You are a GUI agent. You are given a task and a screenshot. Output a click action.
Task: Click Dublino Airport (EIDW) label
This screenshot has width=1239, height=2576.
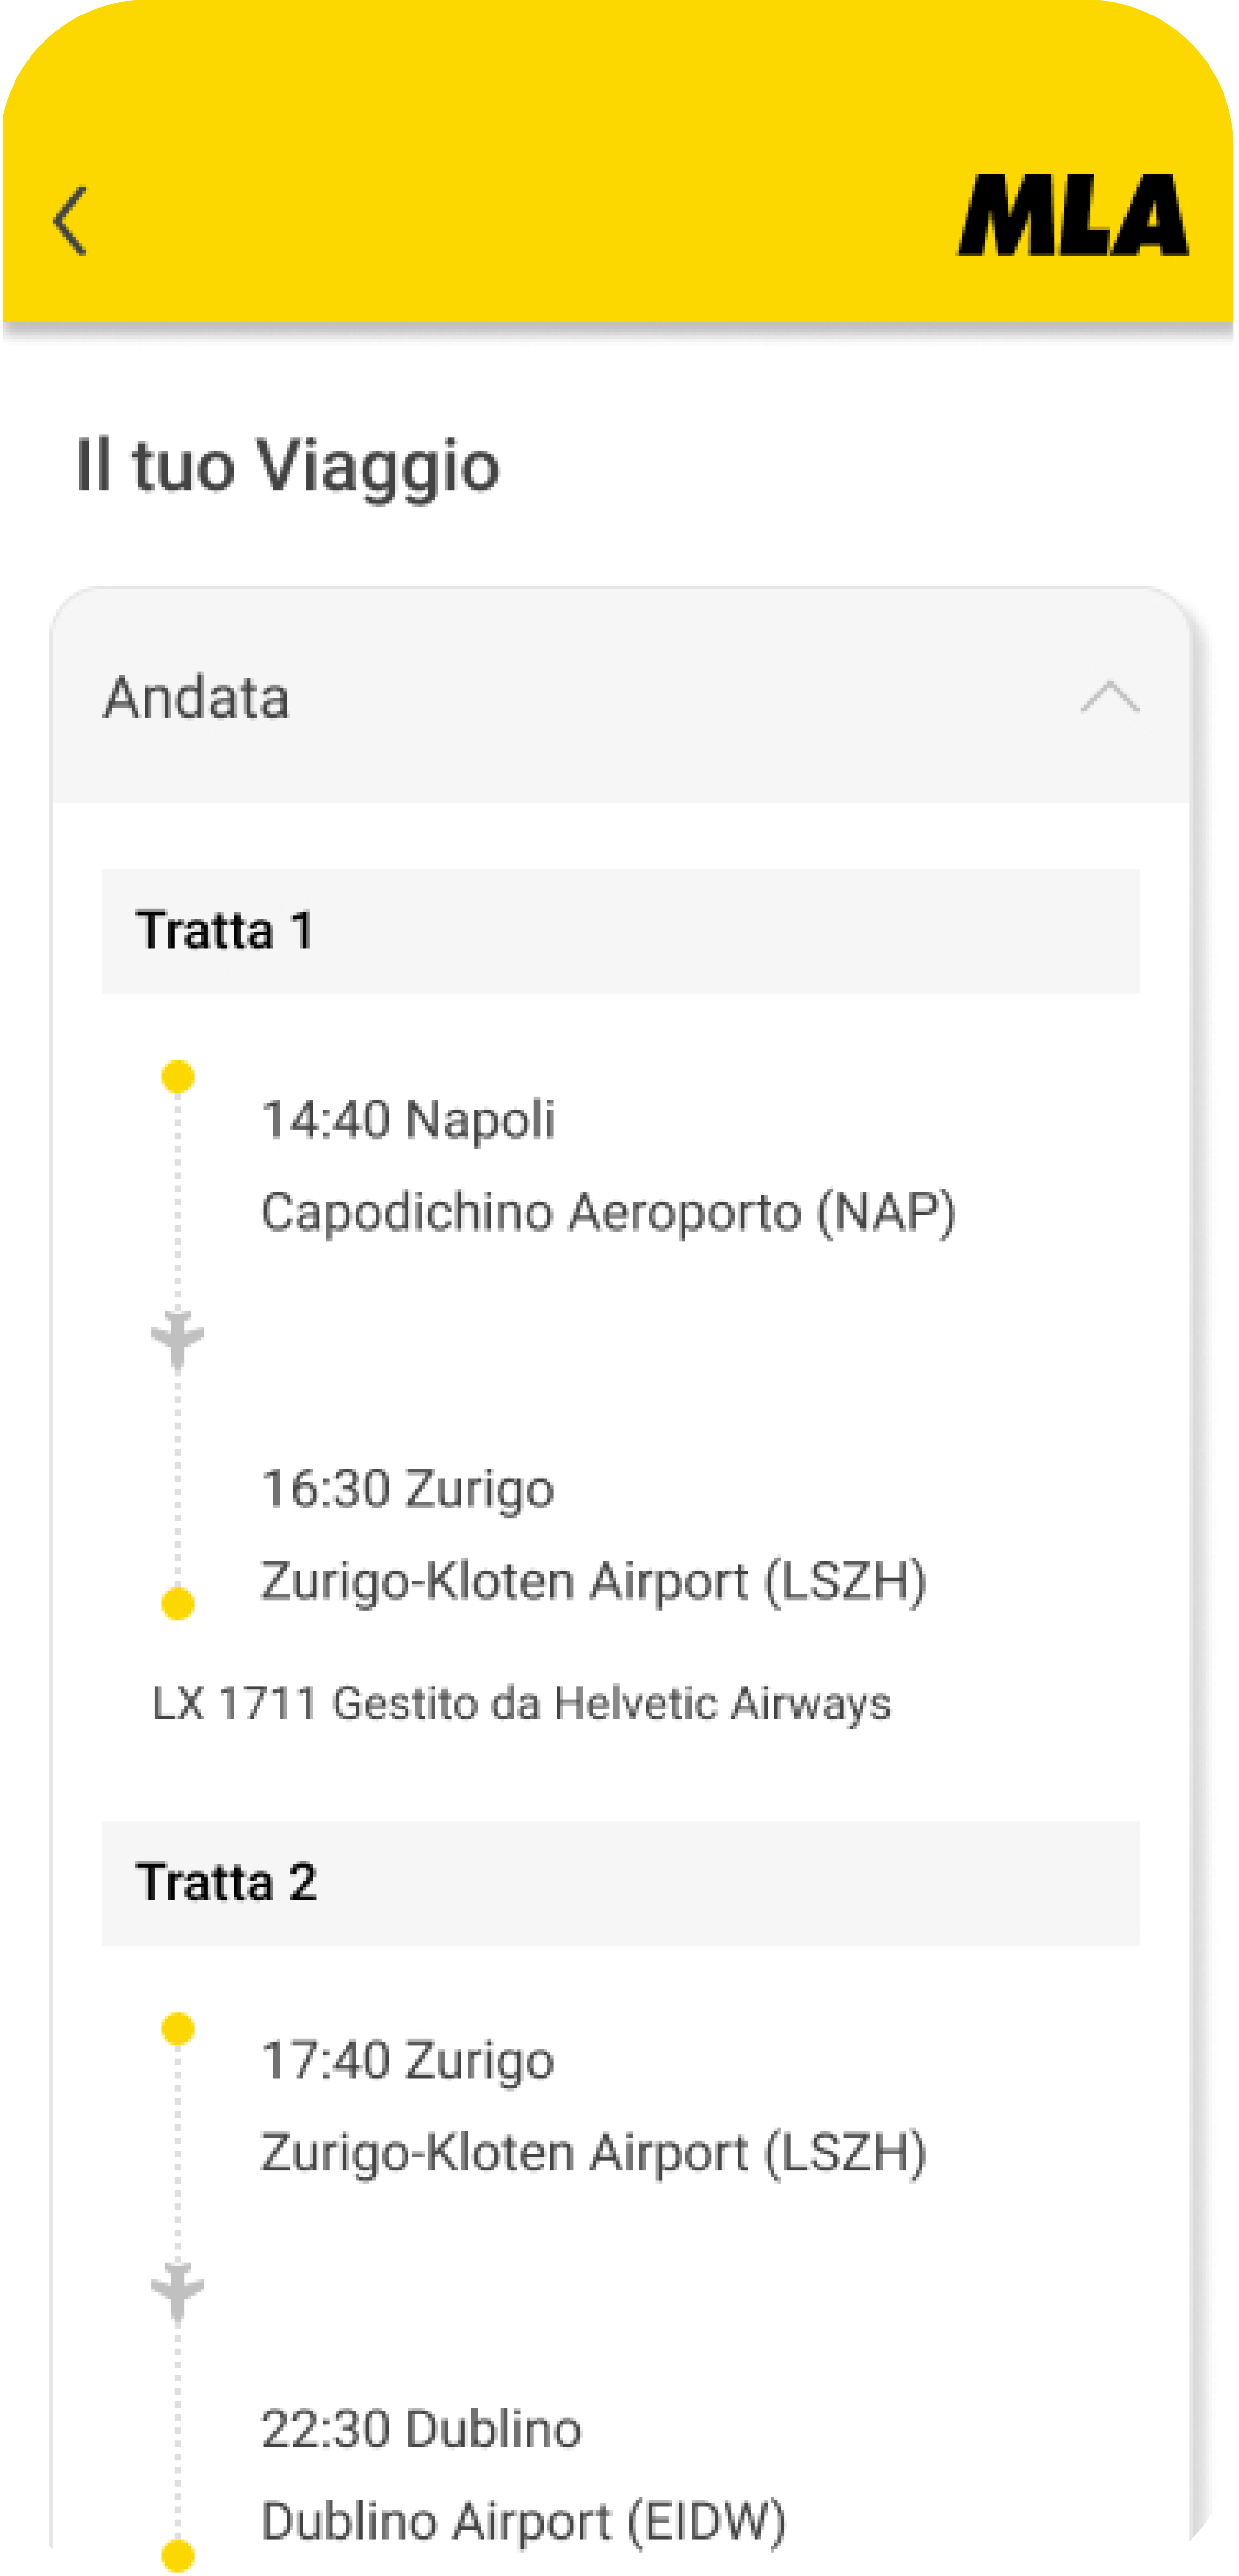click(x=523, y=2521)
